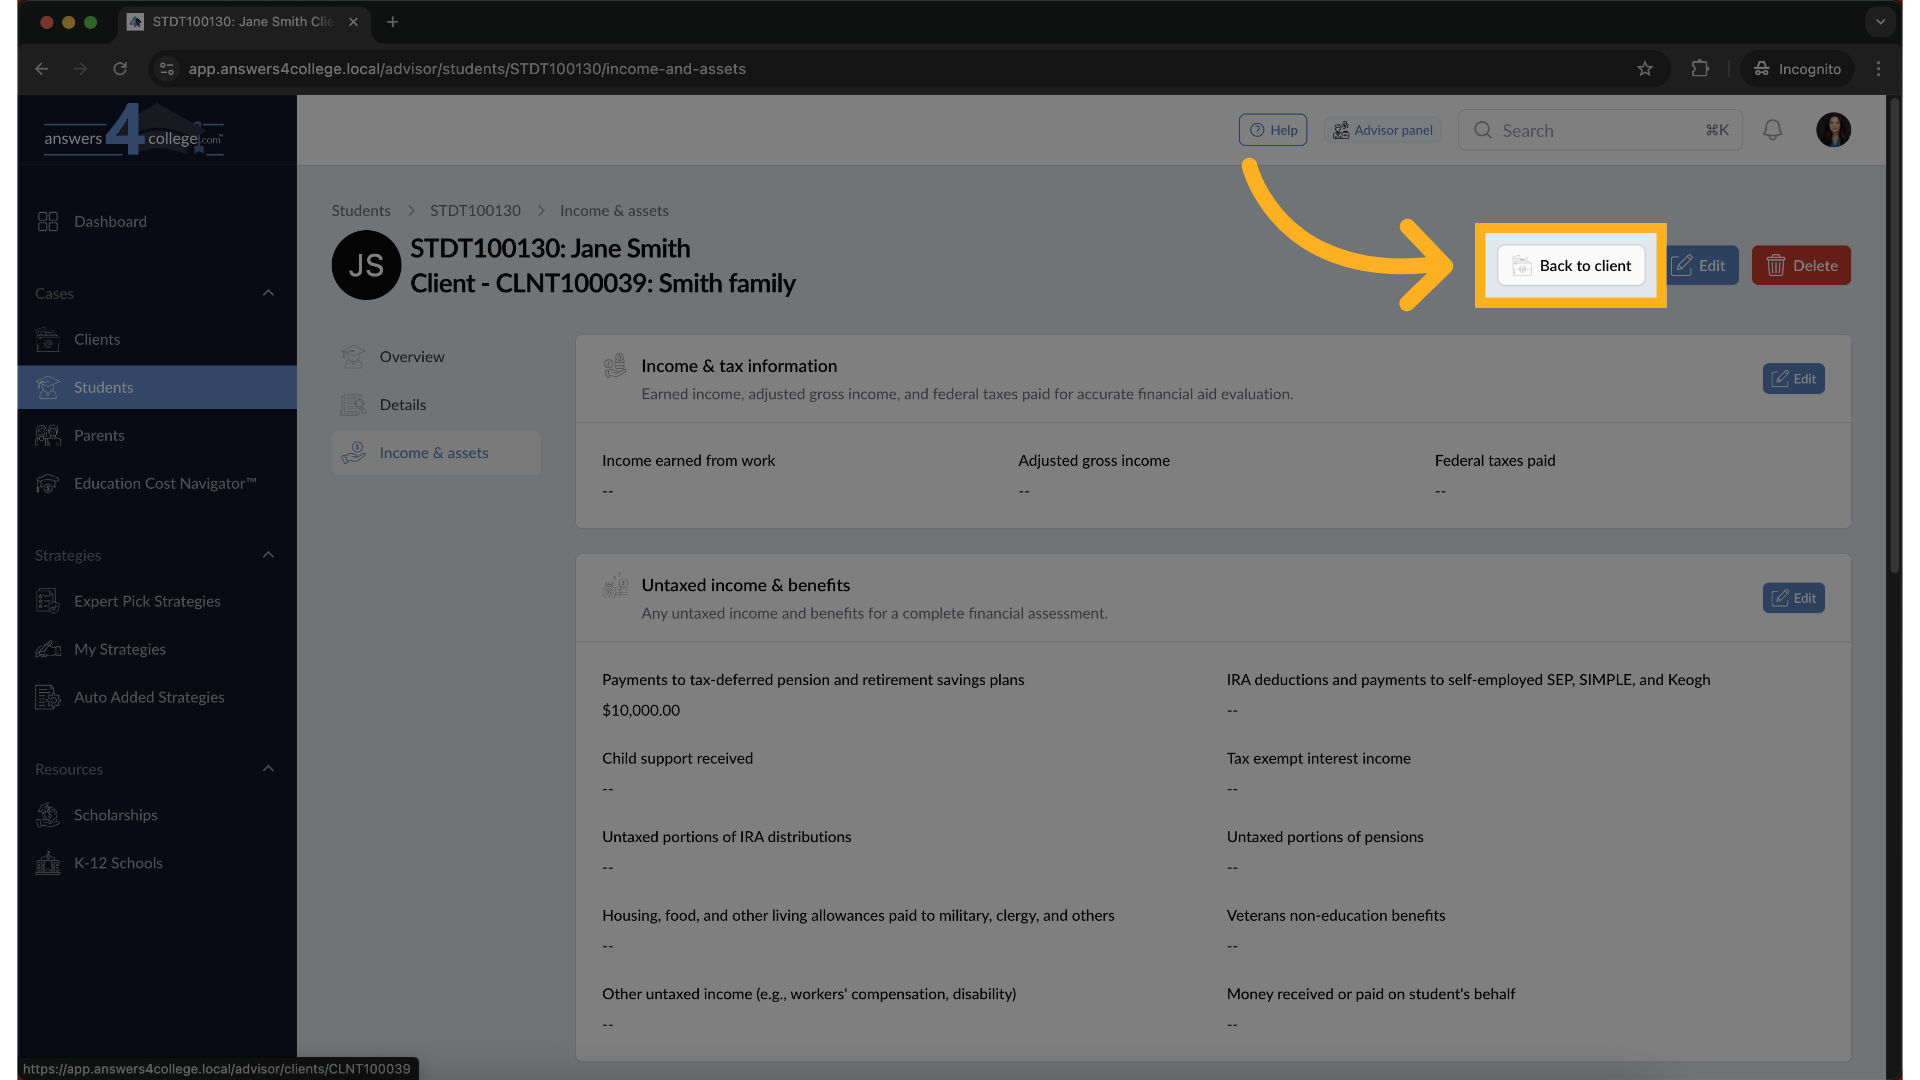Screen dimensions: 1920x1080
Task: Click the notification bell icon
Action: coord(1772,129)
